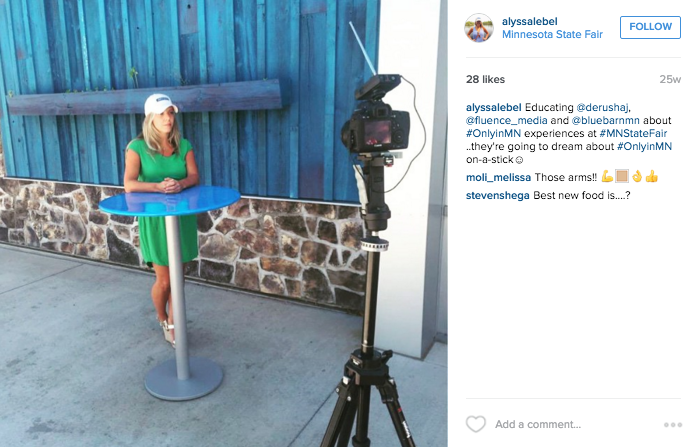Open @bluebarnmn mention link
This screenshot has width=697, height=447.
coord(605,120)
